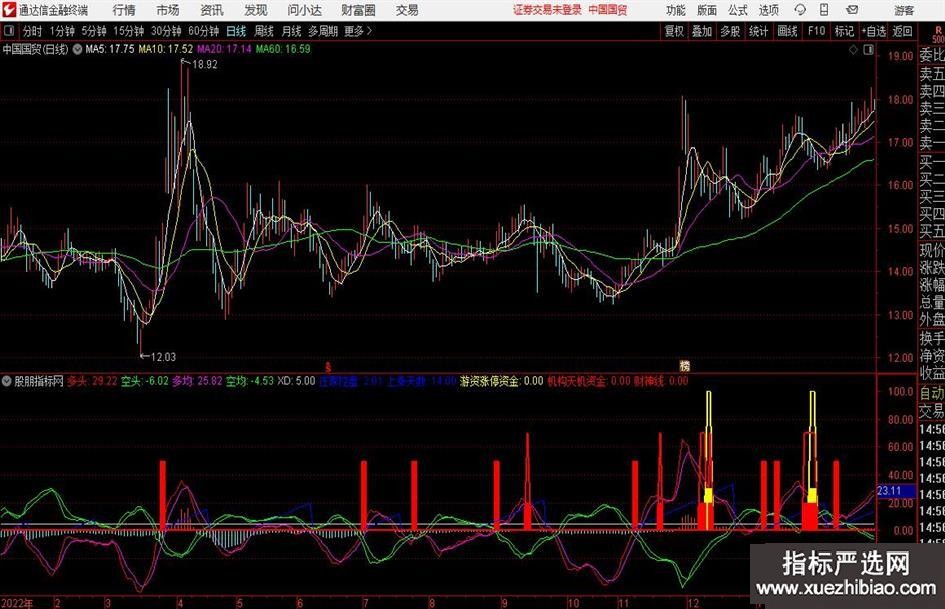Click the 返回 back button

(902, 31)
